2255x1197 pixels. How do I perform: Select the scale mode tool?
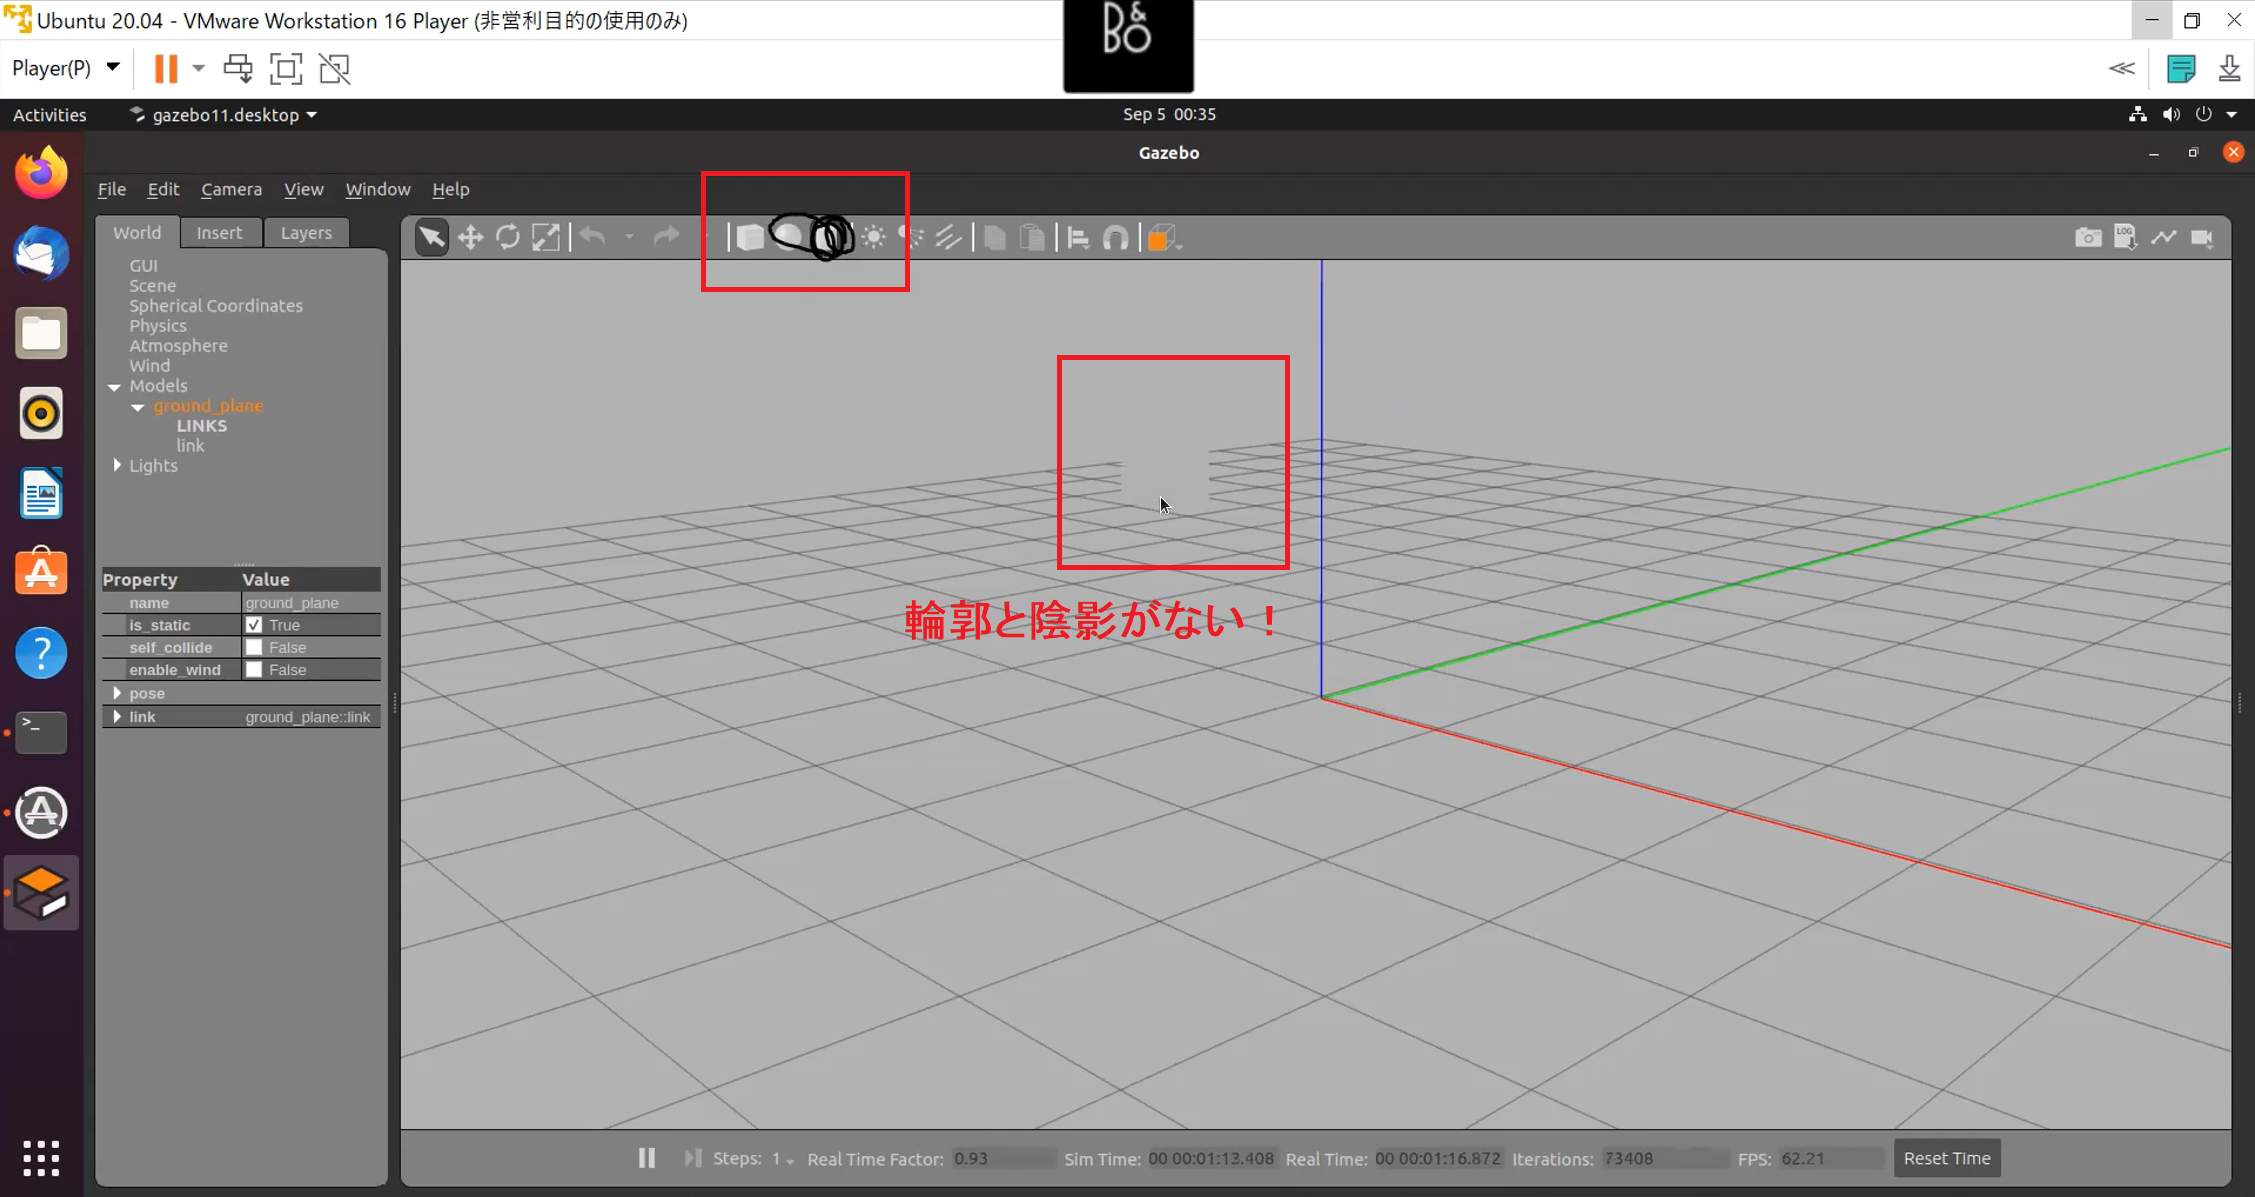pos(546,237)
